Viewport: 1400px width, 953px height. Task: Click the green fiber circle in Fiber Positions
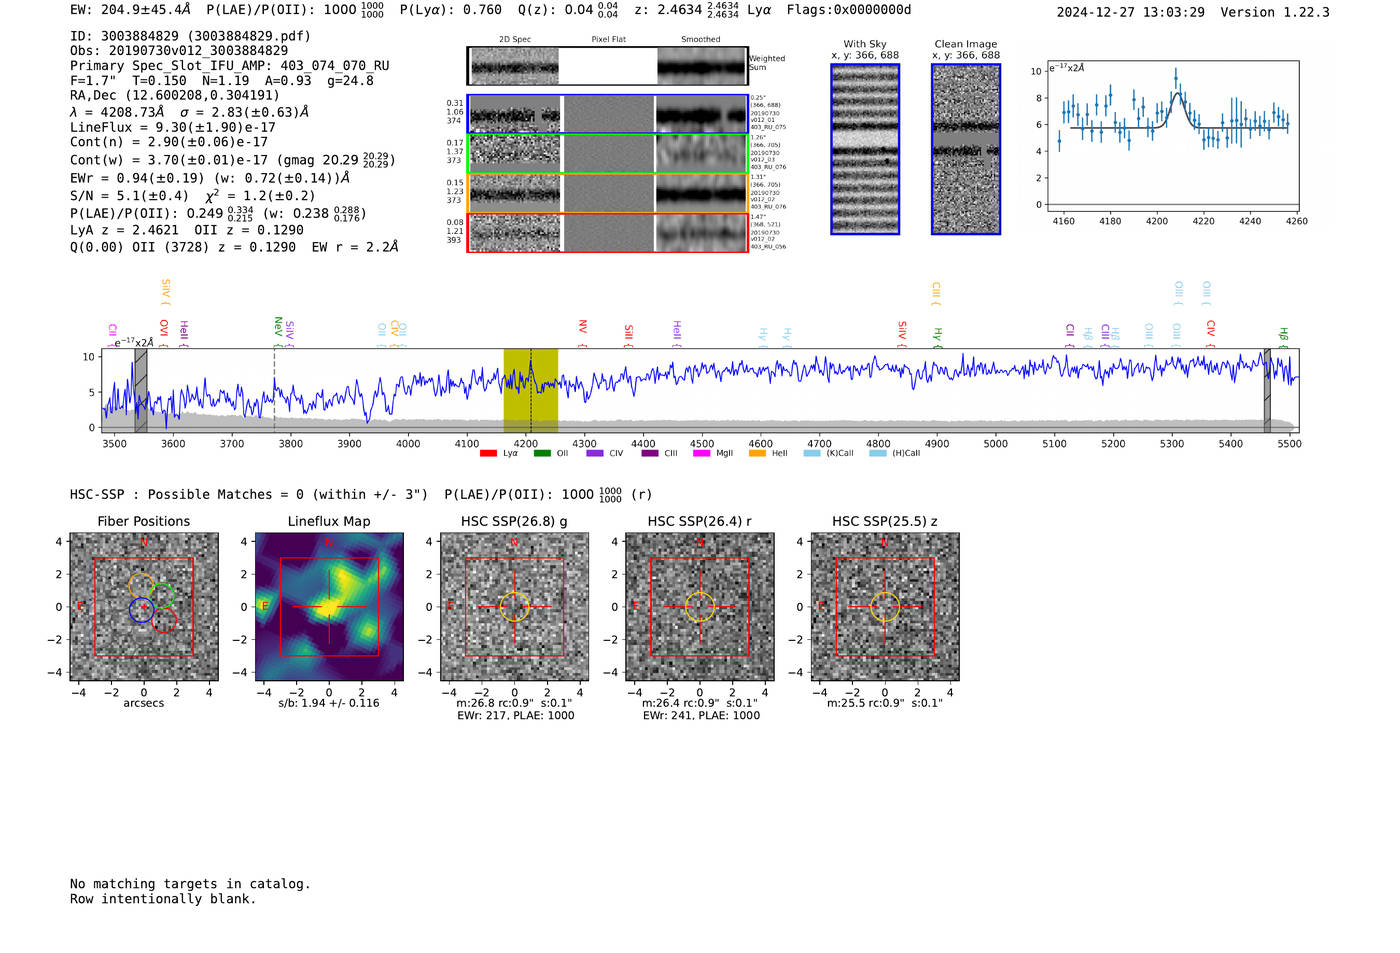162,596
